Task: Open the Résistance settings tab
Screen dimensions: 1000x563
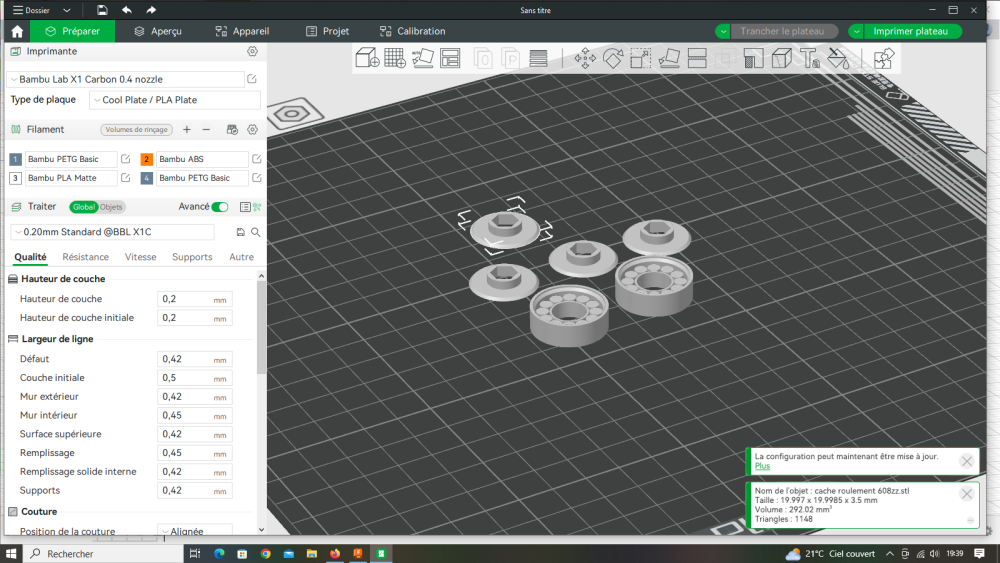Action: coord(85,257)
